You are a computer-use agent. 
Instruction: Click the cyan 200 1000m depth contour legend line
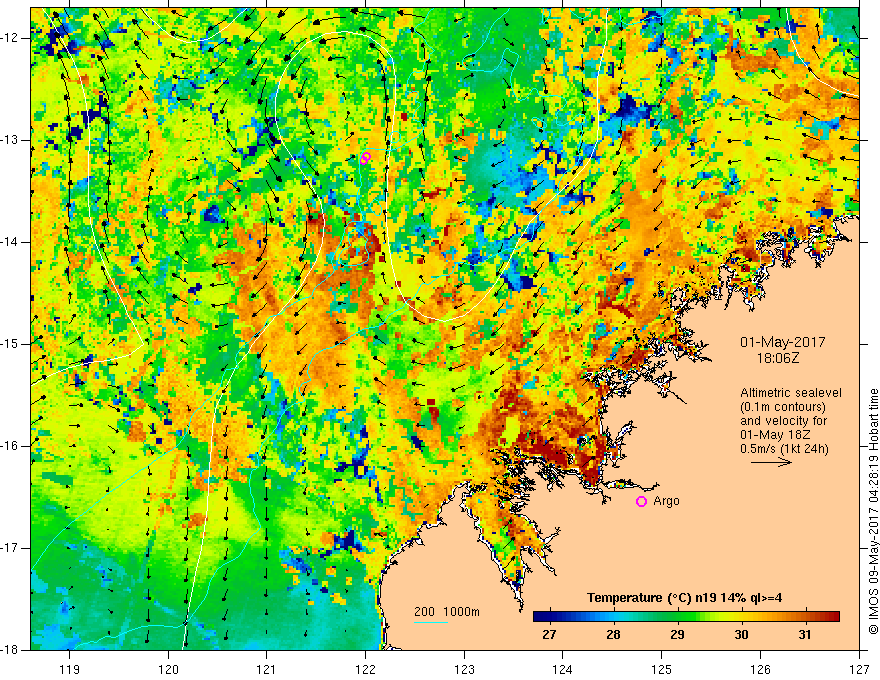(430, 622)
